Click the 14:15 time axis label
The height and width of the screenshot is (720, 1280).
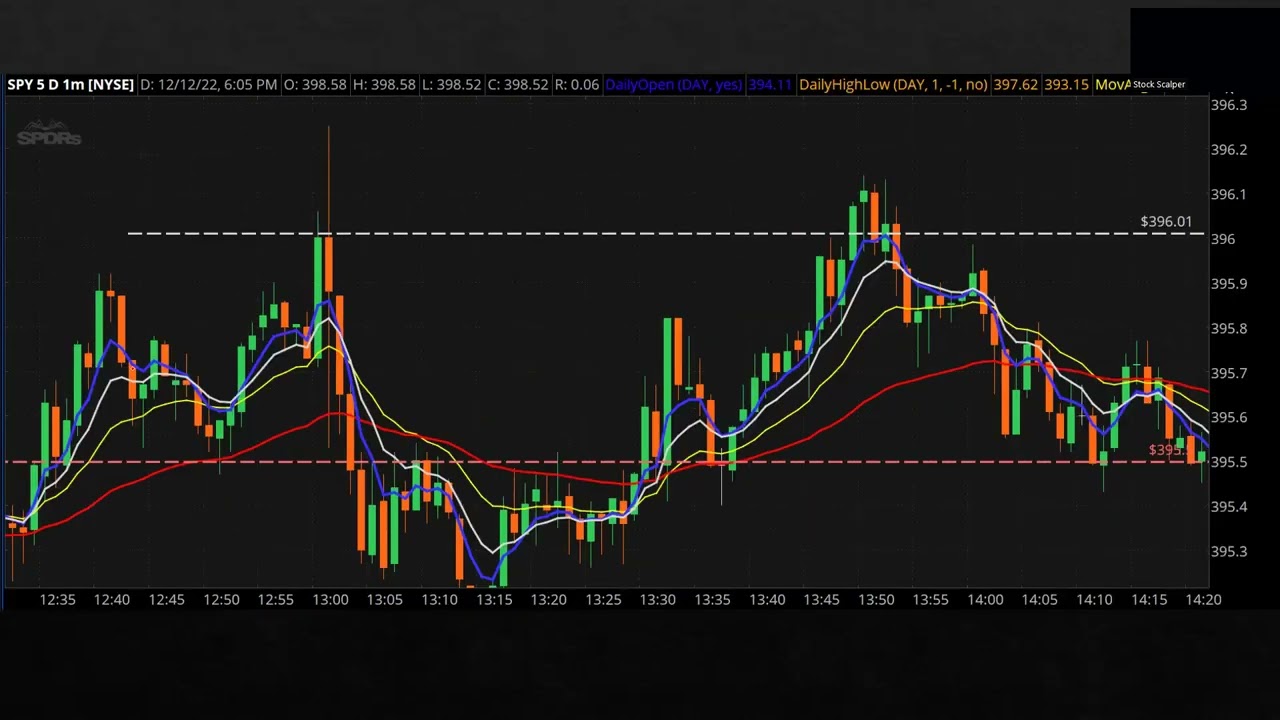click(1149, 600)
